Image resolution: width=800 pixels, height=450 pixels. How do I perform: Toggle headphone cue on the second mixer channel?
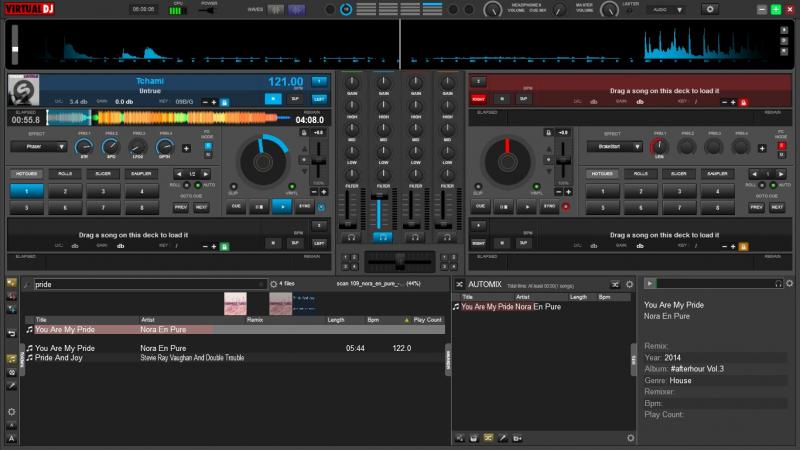click(x=383, y=237)
